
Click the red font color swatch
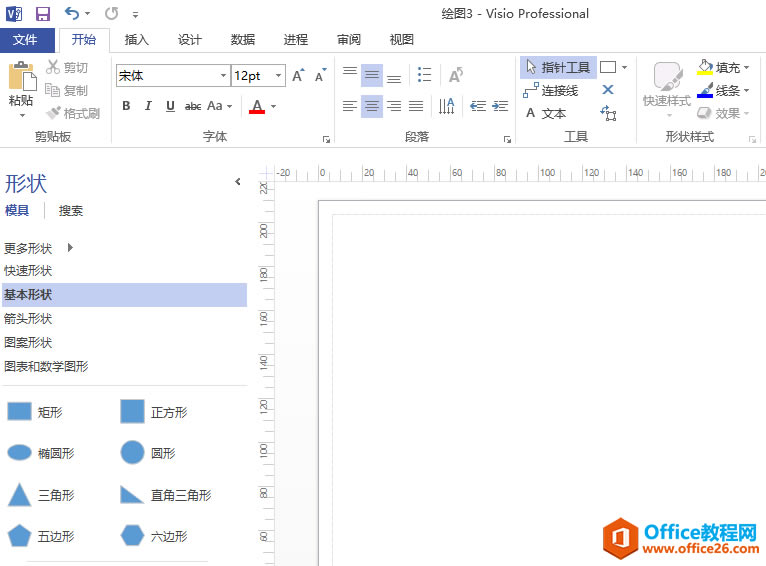257,106
